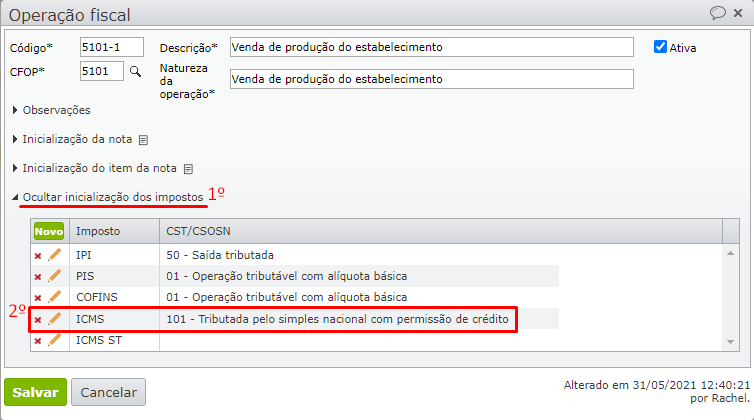754x420 pixels.
Task: Expand the Observações section
Action: (x=56, y=110)
